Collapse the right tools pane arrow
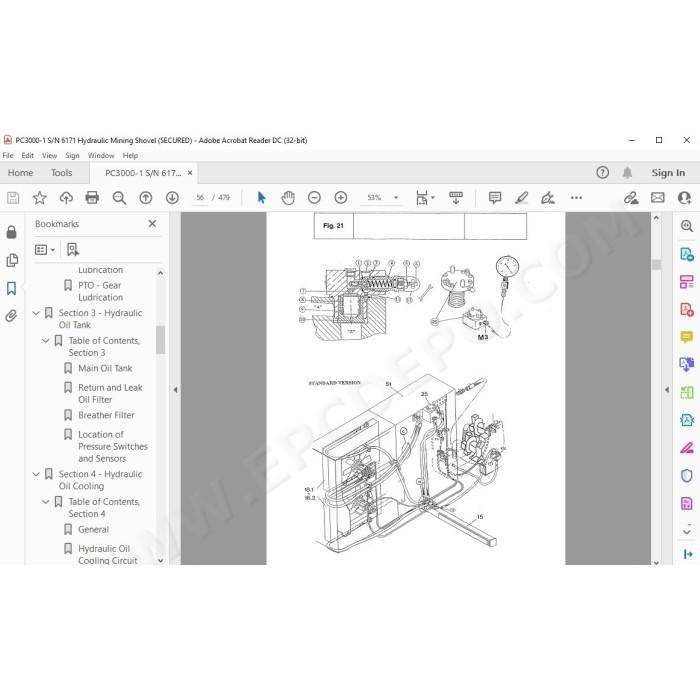The image size is (700, 700). pyautogui.click(x=667, y=389)
